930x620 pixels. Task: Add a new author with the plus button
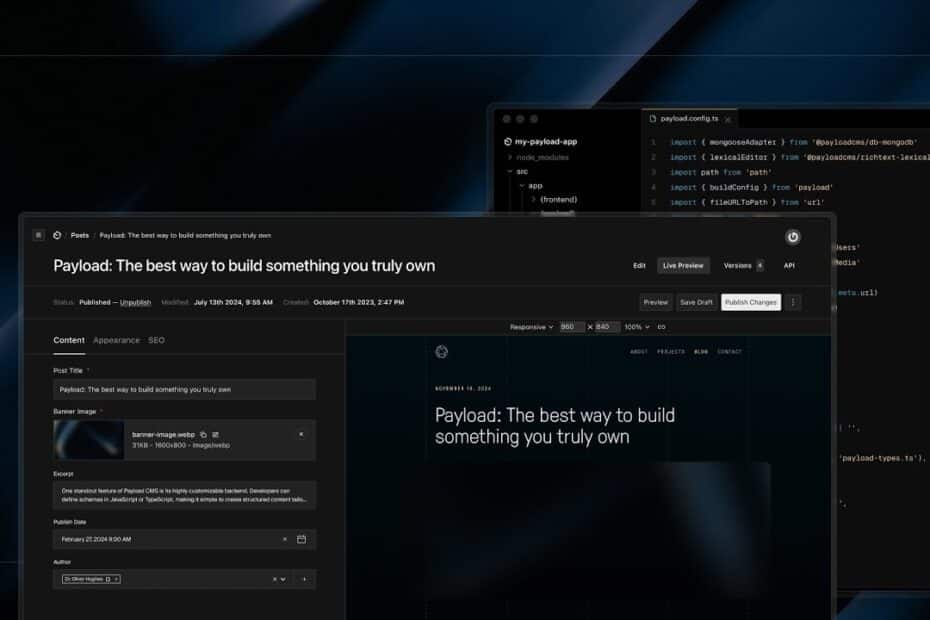[x=304, y=579]
